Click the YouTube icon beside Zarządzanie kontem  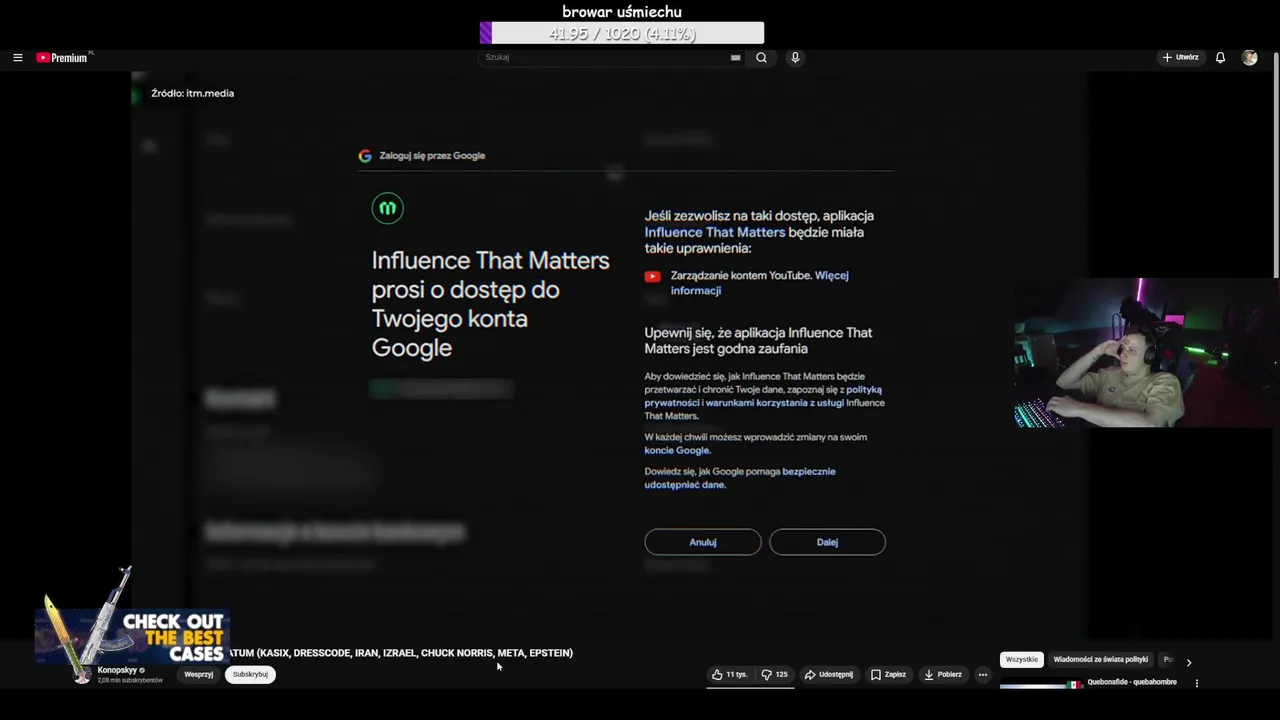pyautogui.click(x=652, y=276)
